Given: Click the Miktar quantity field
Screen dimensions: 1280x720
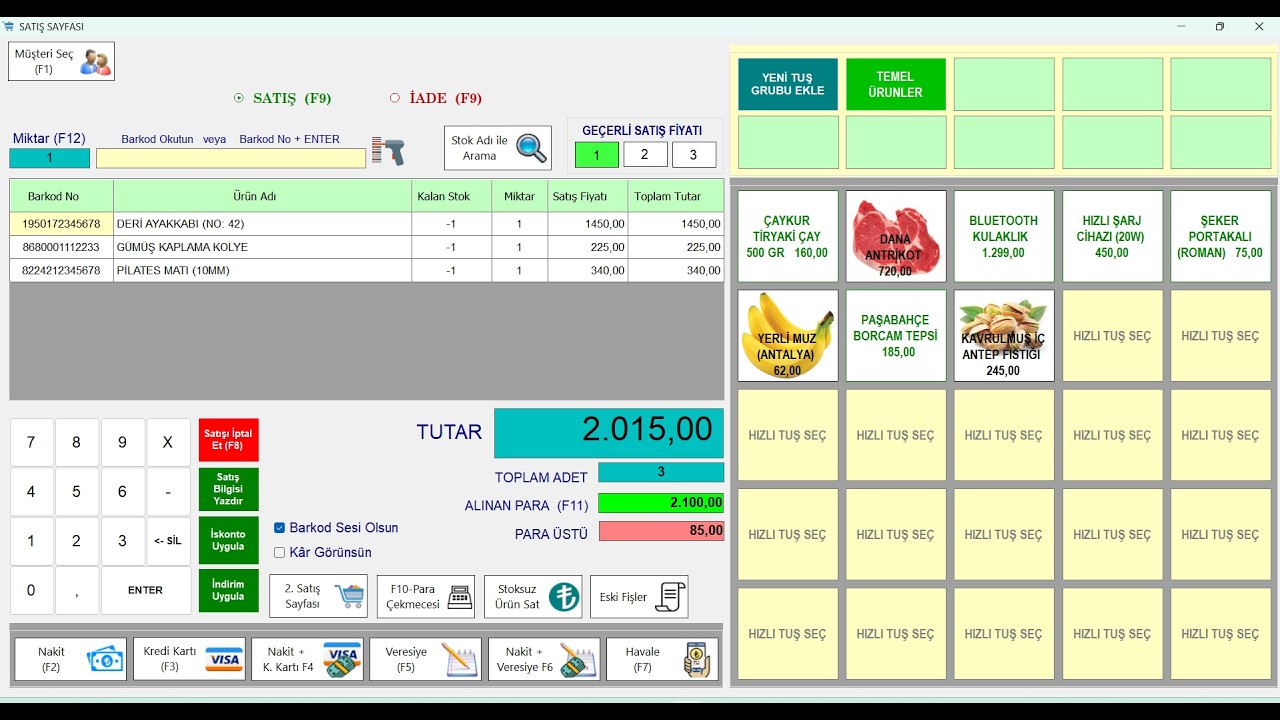Looking at the screenshot, I should (49, 158).
